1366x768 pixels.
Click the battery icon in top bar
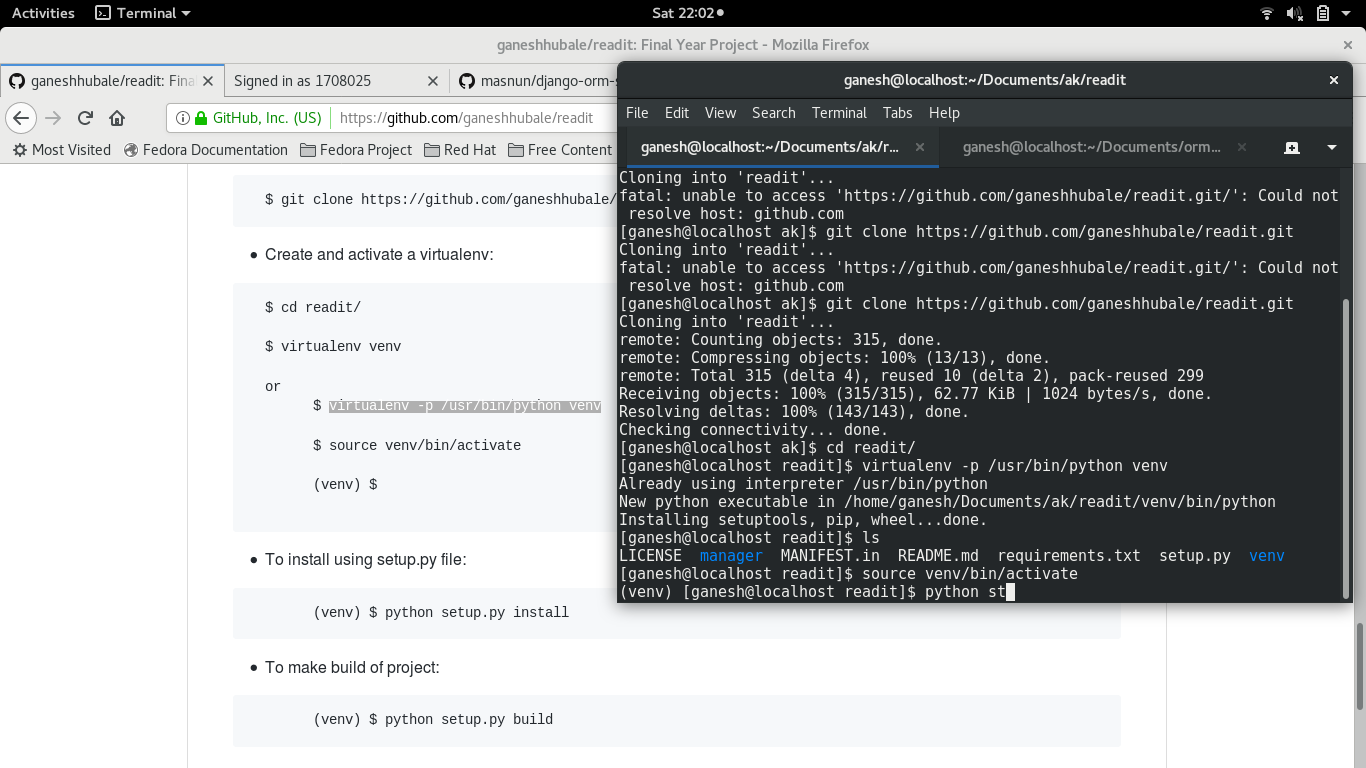(x=1323, y=13)
